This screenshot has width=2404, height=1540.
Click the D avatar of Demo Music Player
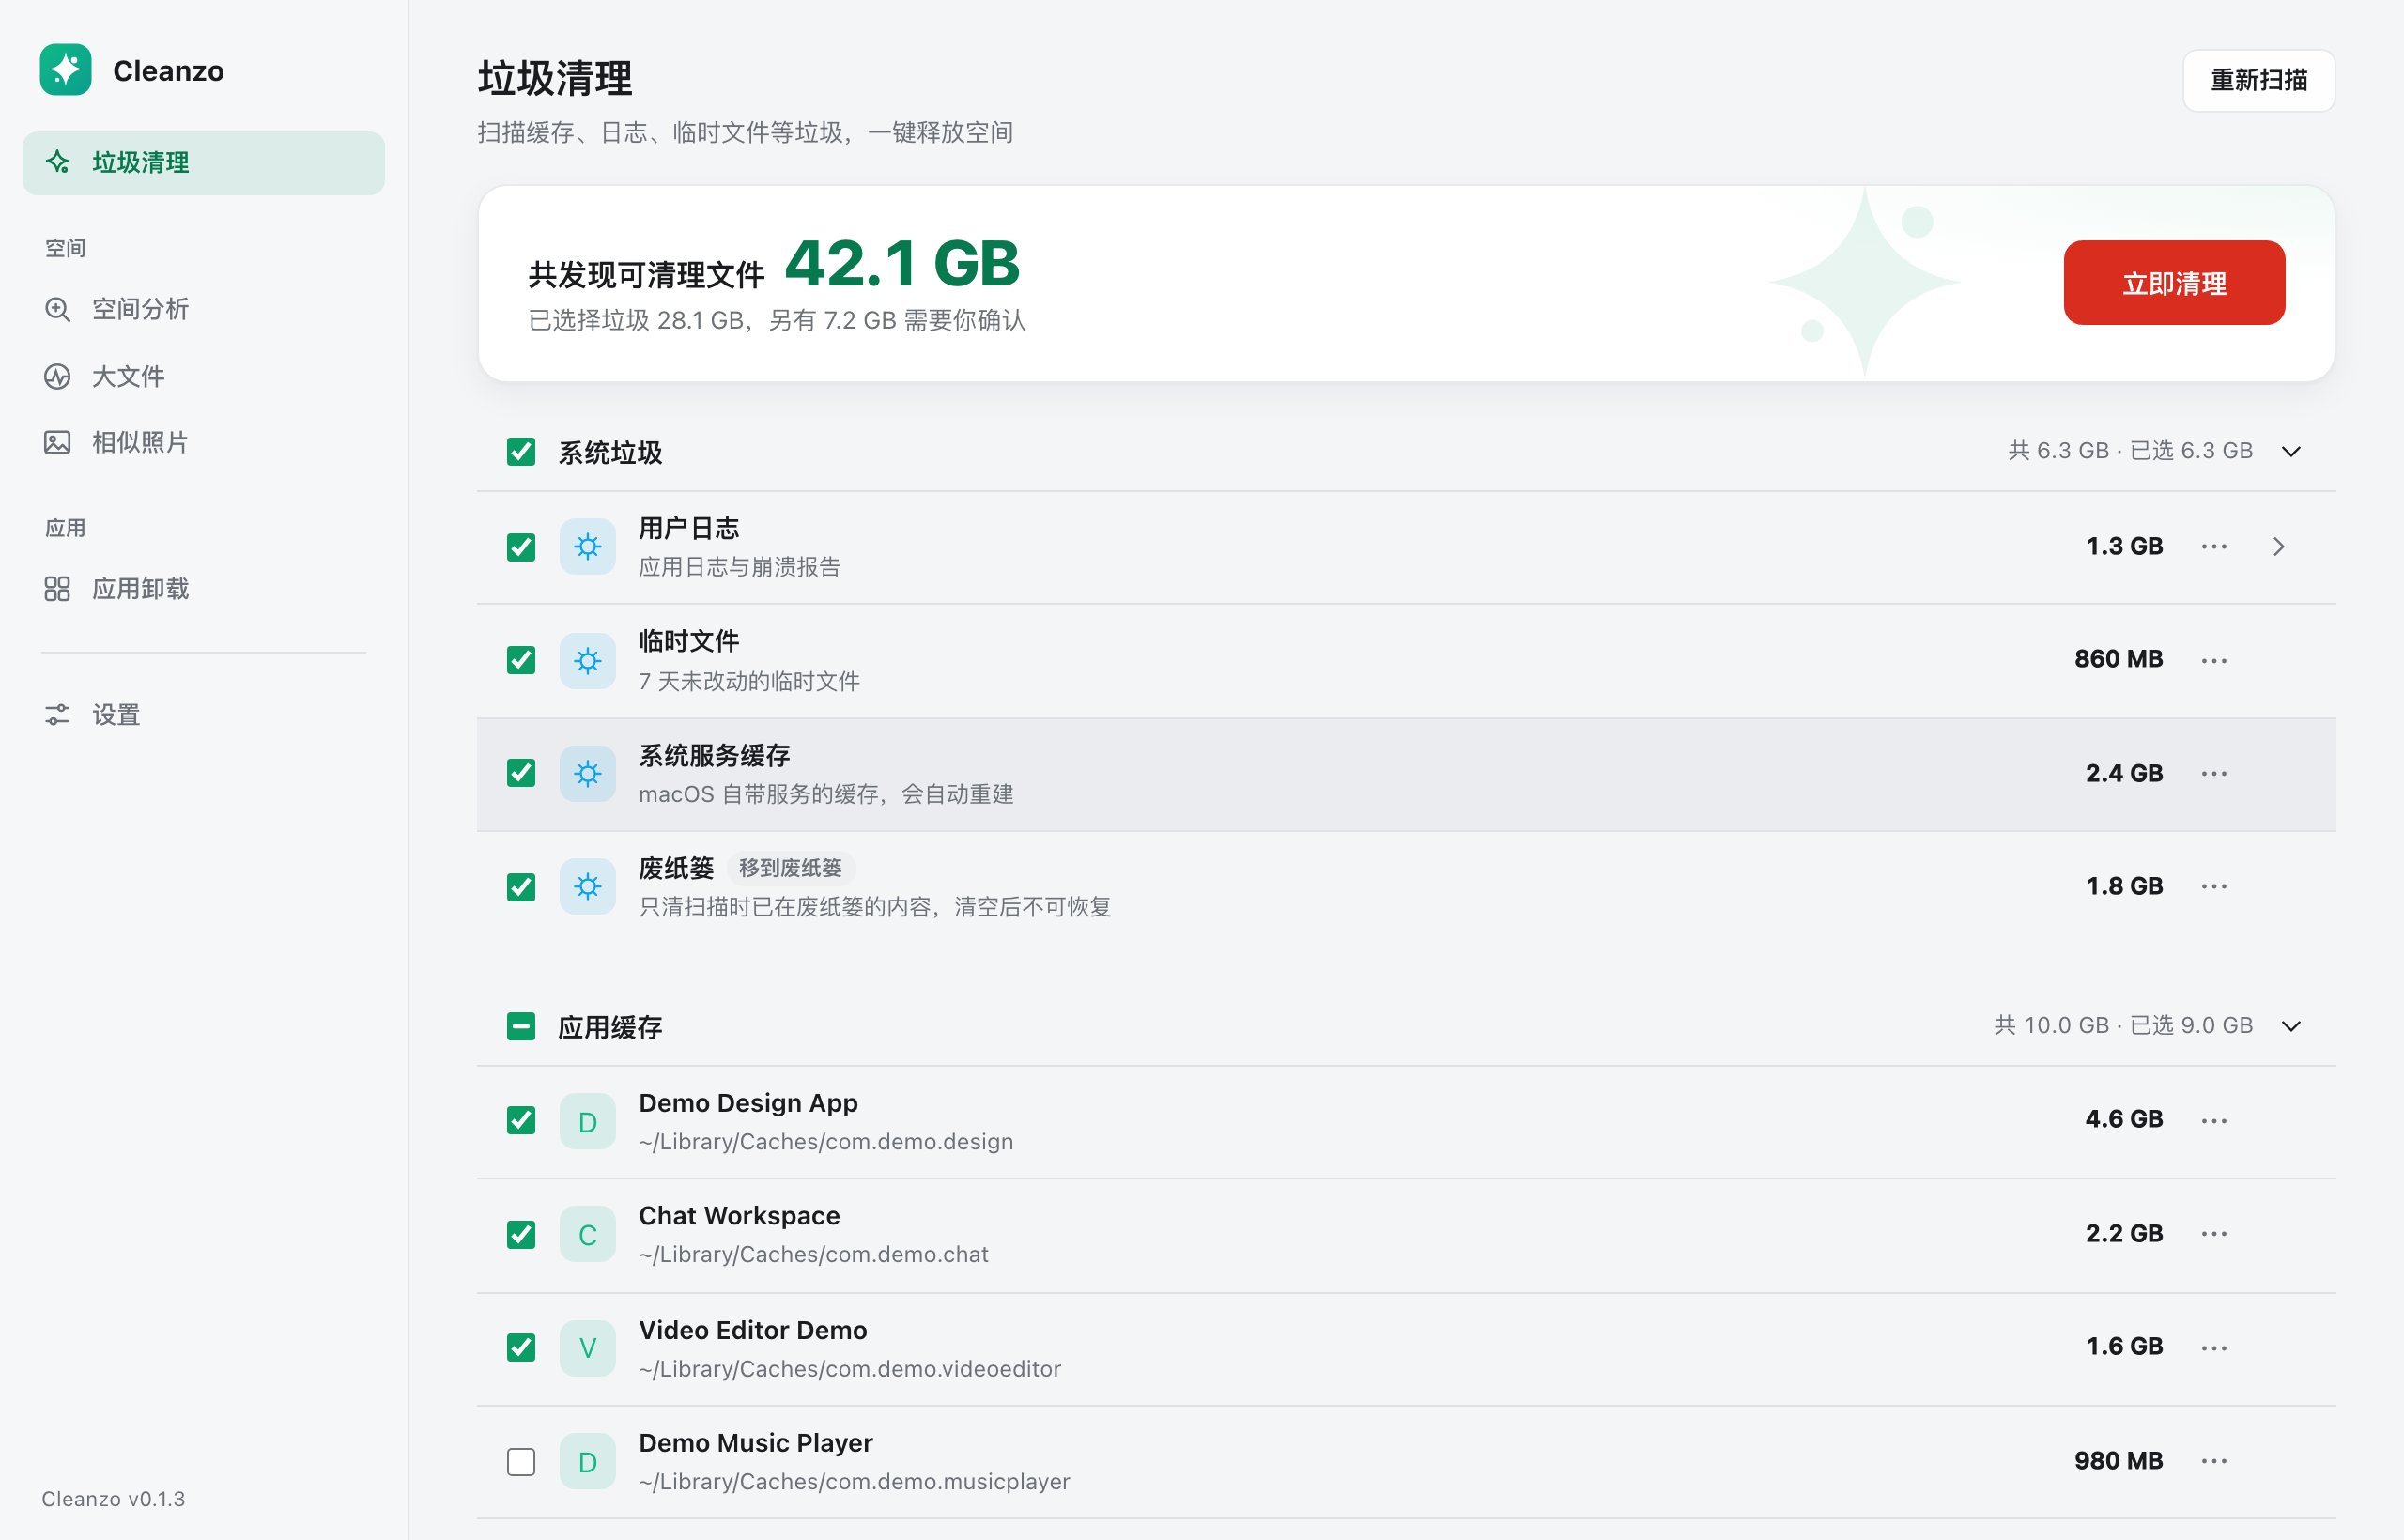588,1462
